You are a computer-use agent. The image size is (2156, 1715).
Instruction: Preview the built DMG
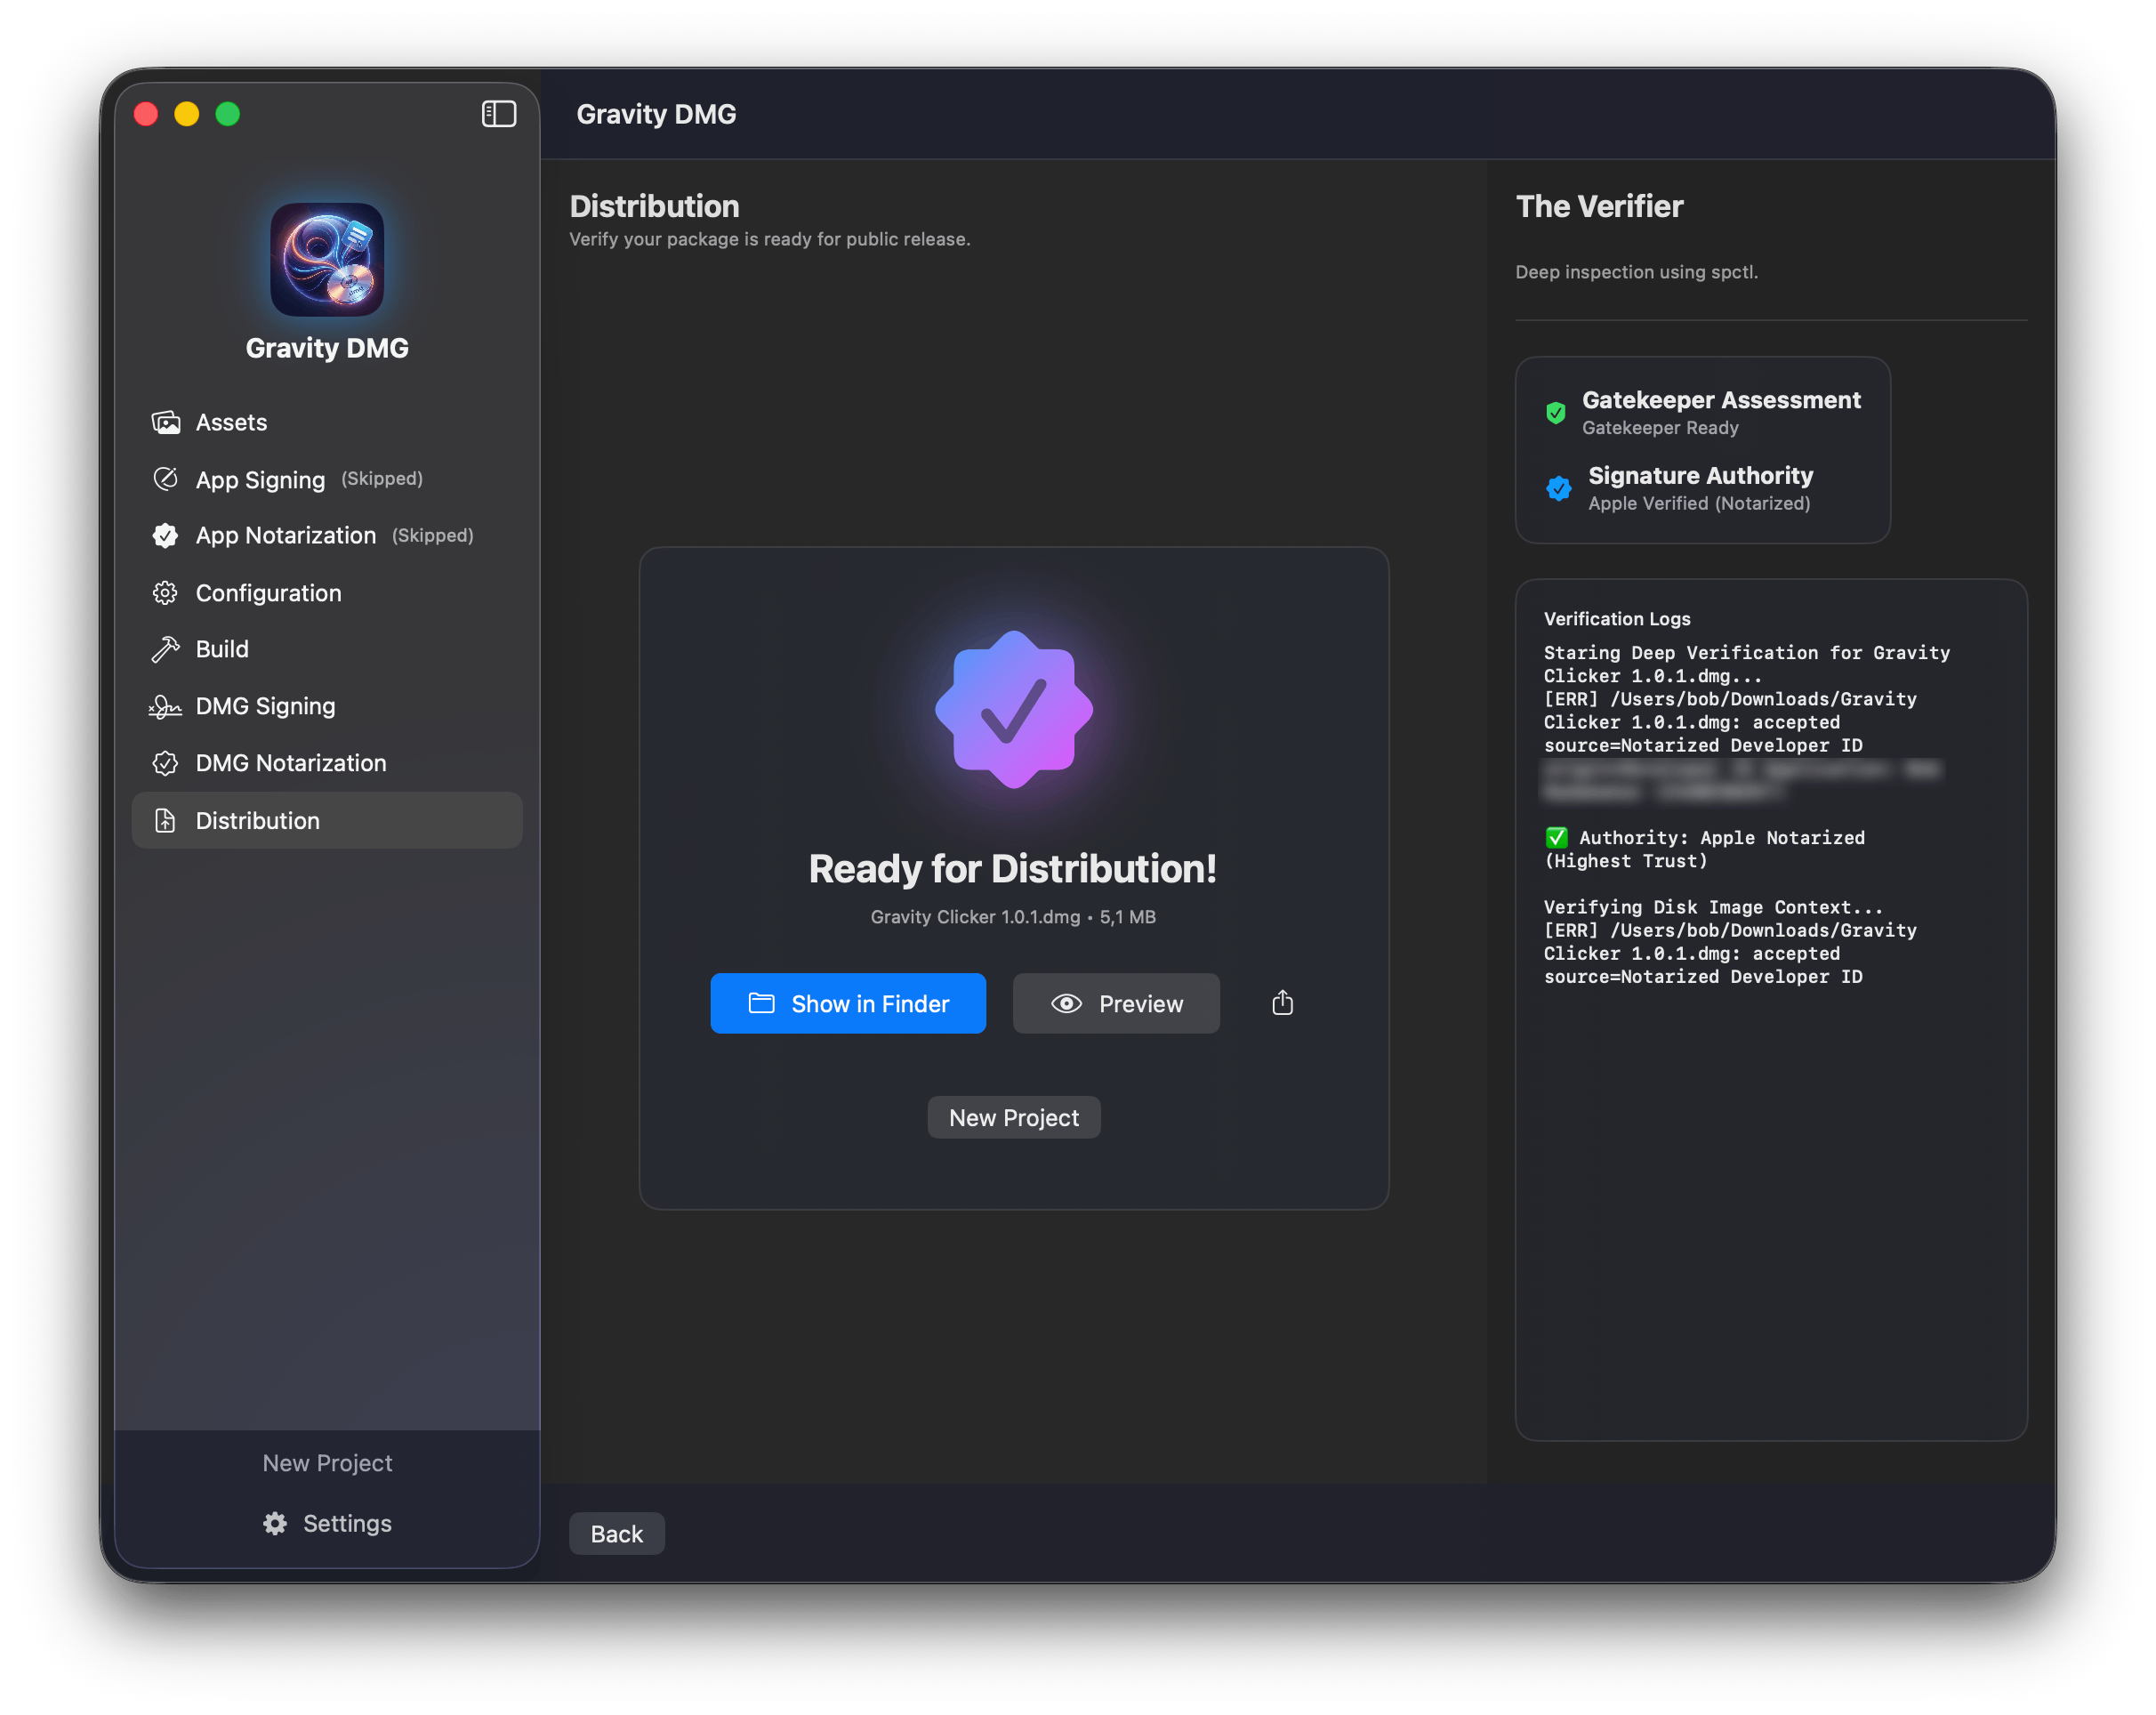tap(1116, 1003)
